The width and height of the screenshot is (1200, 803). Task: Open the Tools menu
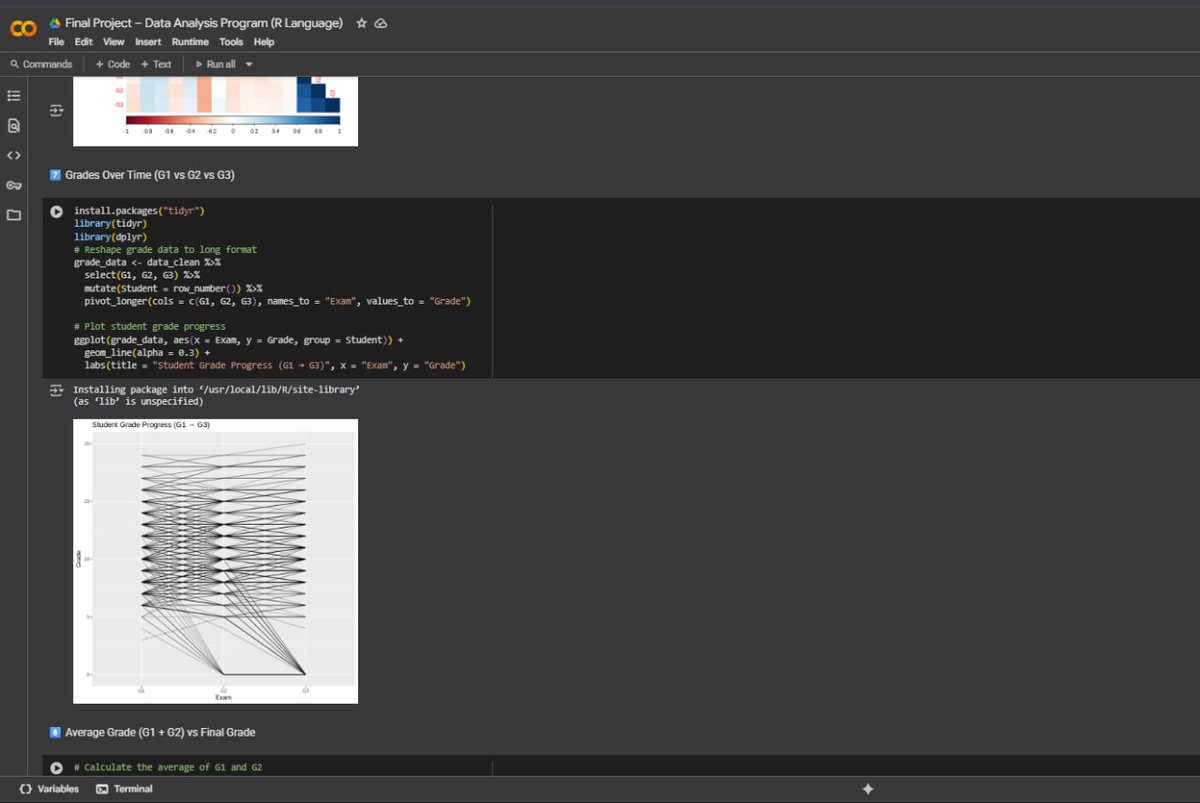pos(231,42)
